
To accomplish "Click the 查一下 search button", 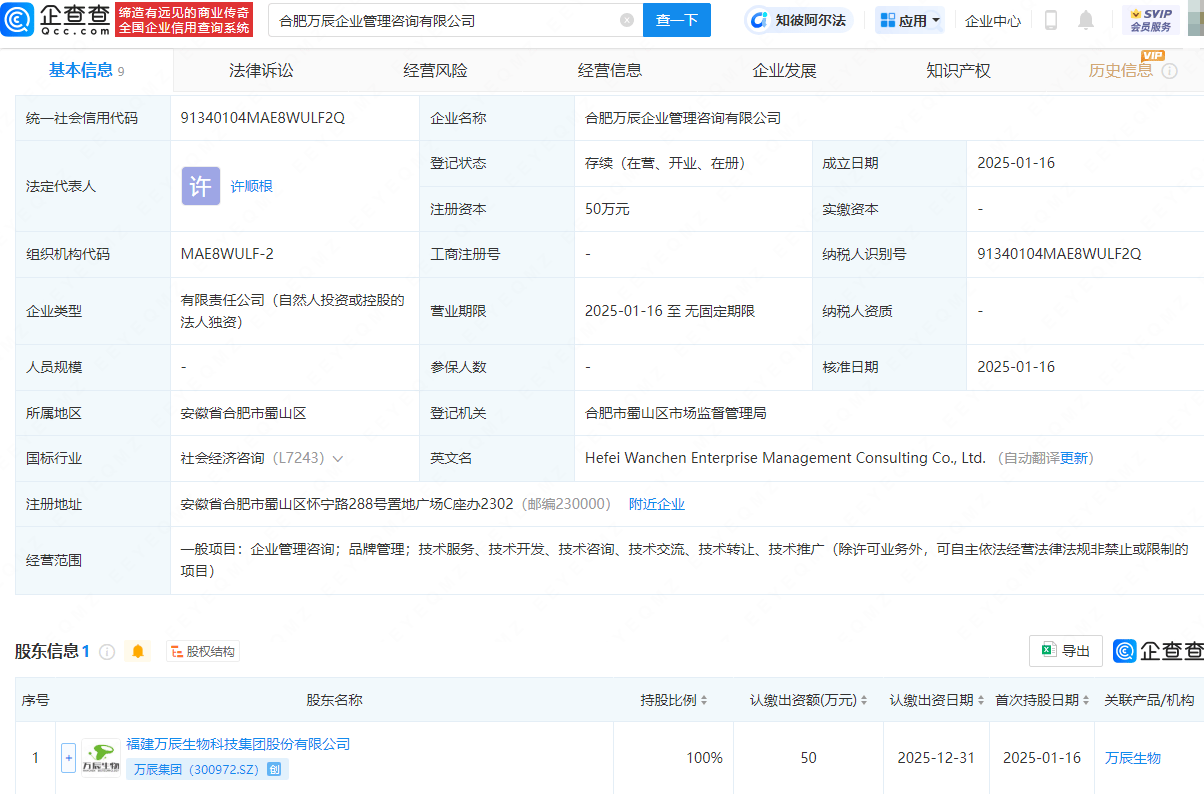I will pyautogui.click(x=677, y=20).
